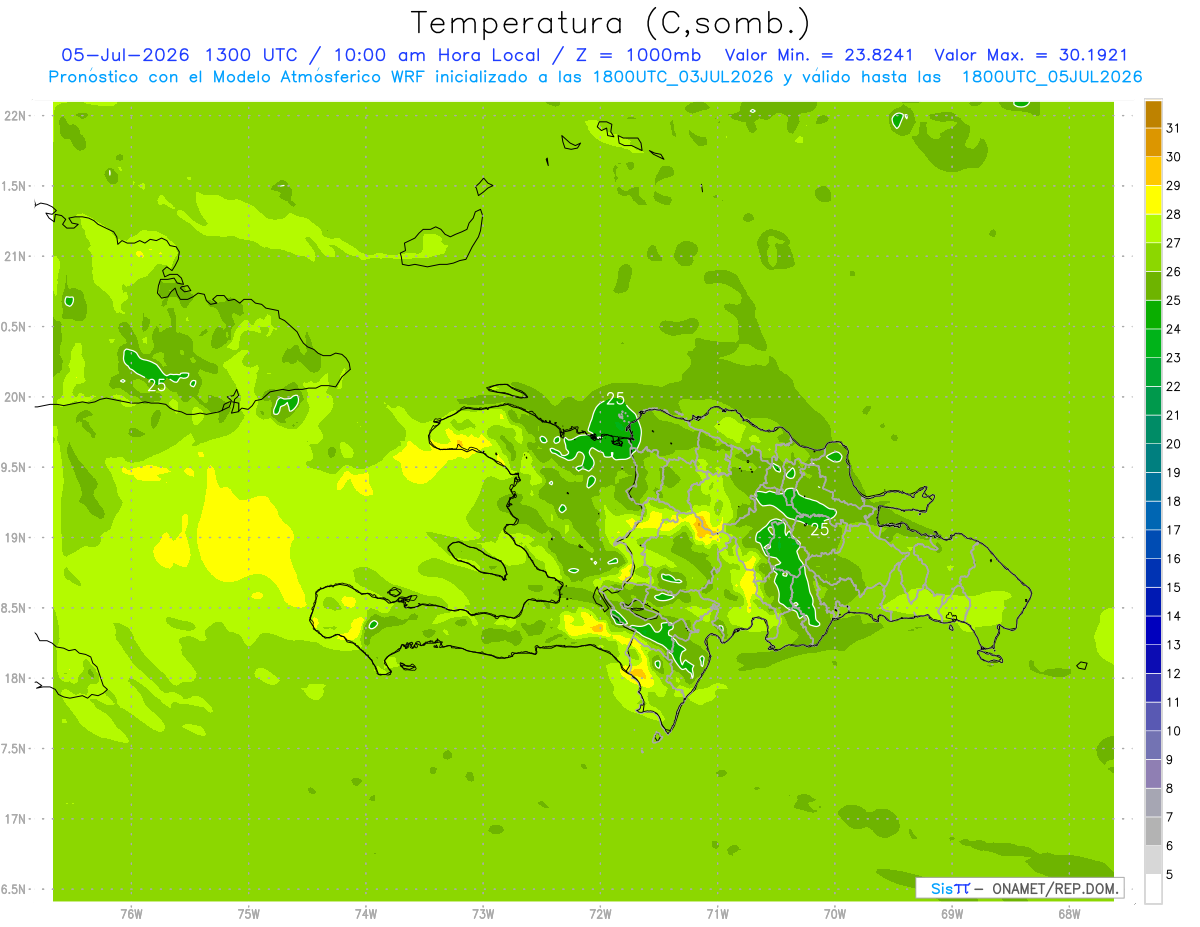1200x927 pixels.
Task: Click the '73W' longitude label
Action: pyautogui.click(x=483, y=914)
